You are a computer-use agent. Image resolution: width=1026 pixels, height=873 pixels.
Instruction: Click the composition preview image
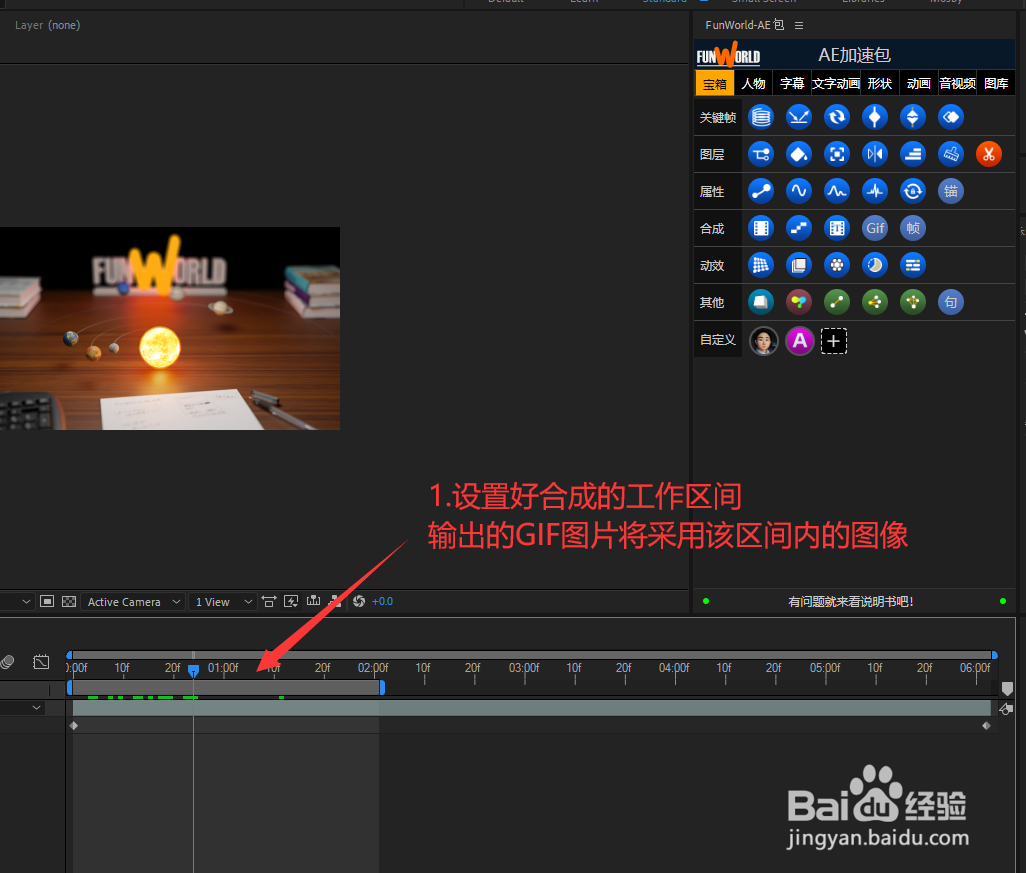tap(169, 329)
